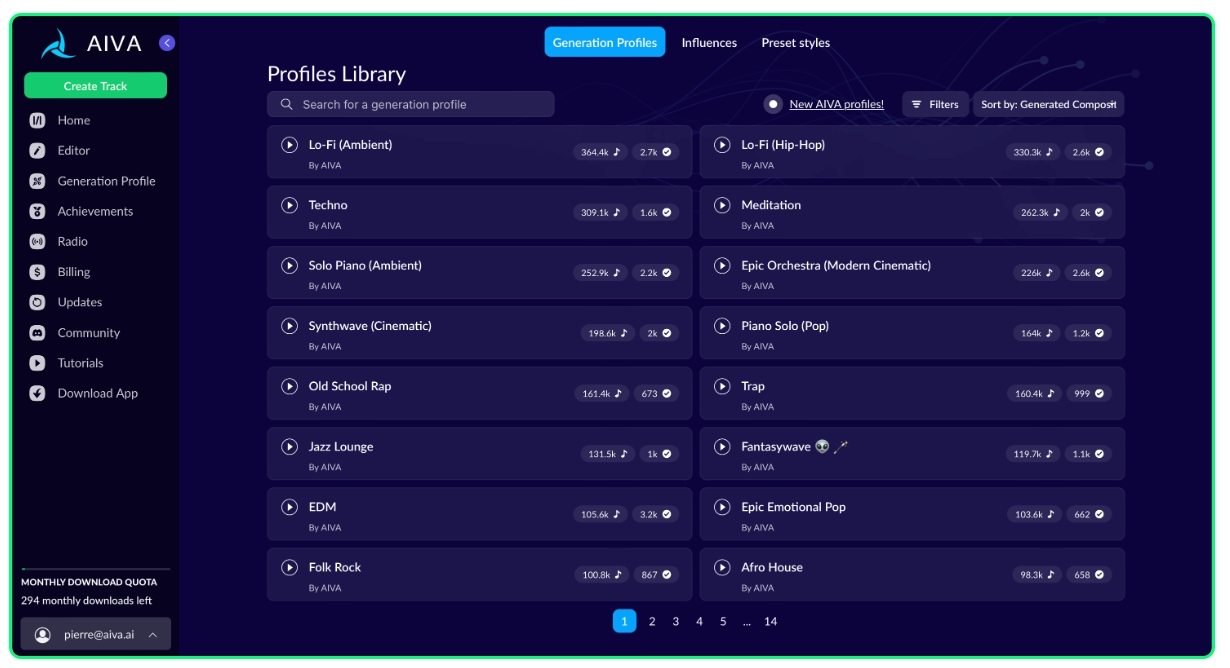Open Community in the sidebar

point(89,333)
